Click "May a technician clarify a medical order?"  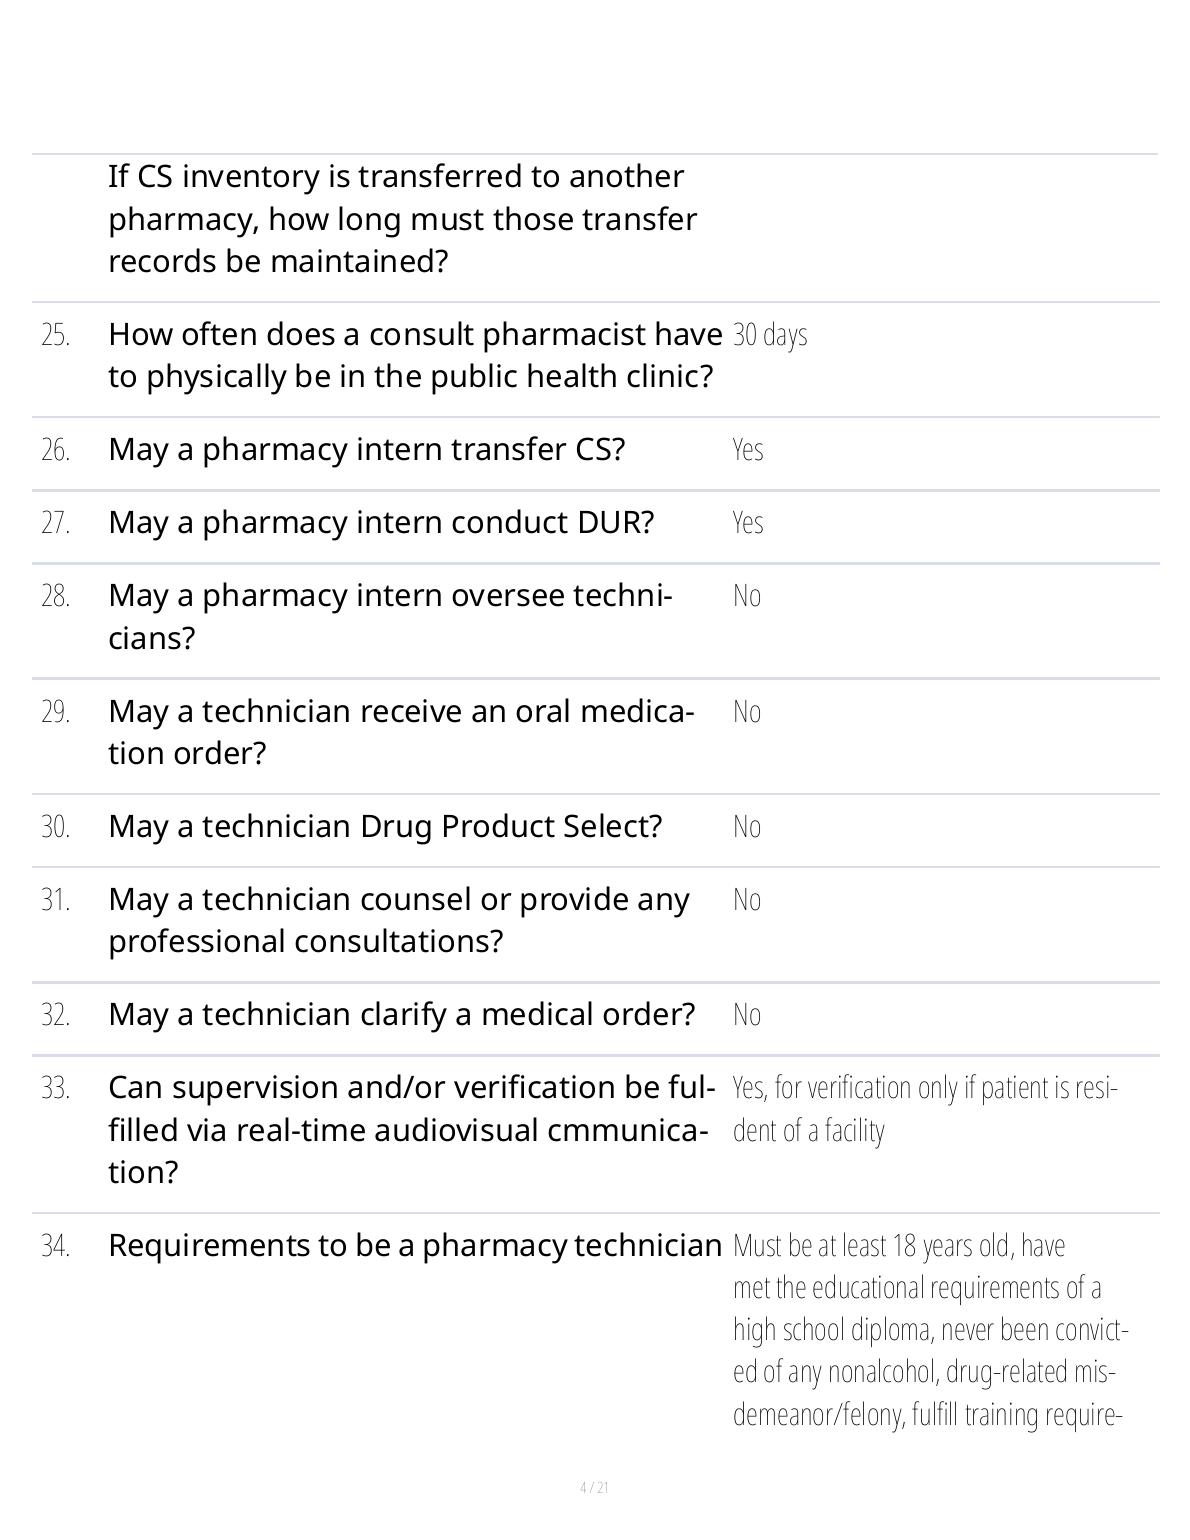coord(401,1015)
